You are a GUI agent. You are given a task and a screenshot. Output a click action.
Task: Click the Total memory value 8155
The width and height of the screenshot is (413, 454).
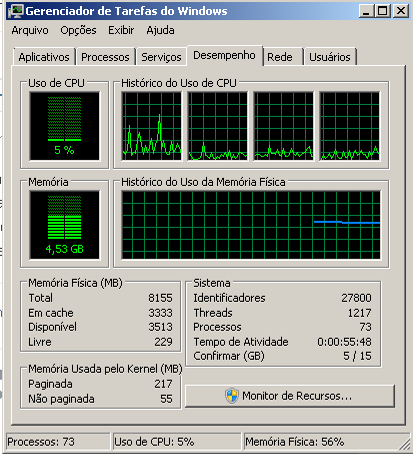(x=160, y=298)
